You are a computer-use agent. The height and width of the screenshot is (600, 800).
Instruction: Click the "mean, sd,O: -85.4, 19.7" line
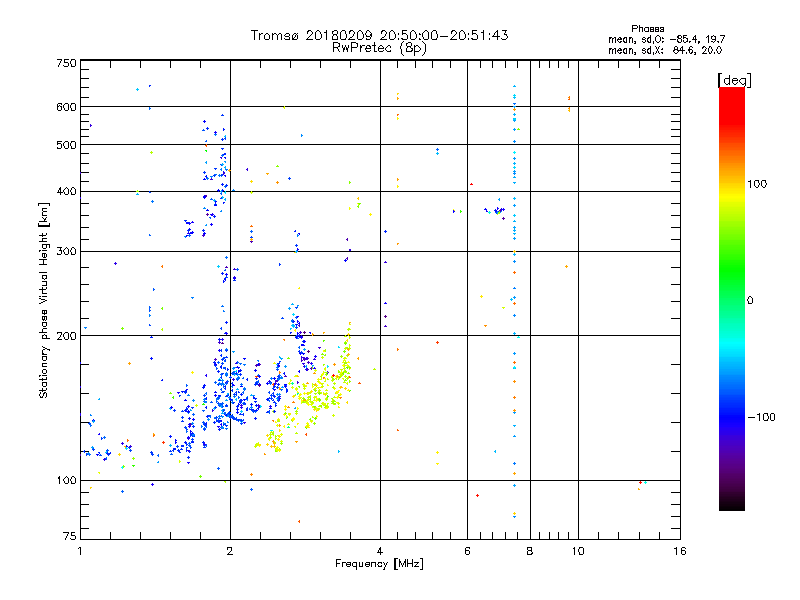(x=666, y=40)
